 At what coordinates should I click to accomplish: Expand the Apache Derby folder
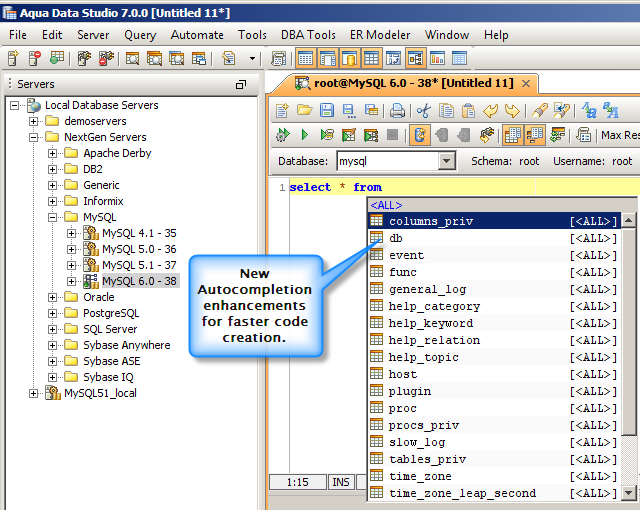coord(52,153)
